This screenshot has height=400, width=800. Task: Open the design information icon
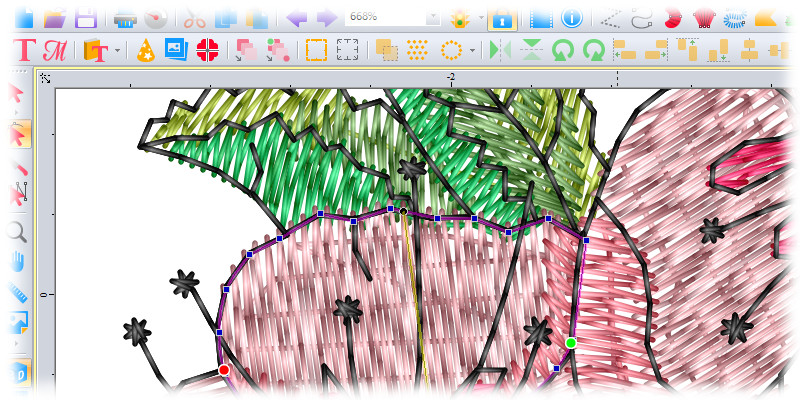(x=572, y=18)
